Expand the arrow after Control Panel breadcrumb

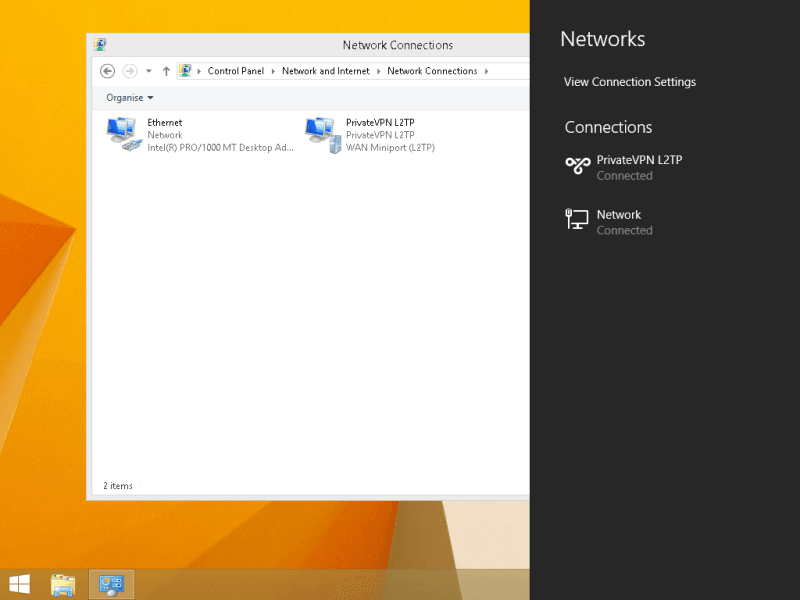coord(273,71)
